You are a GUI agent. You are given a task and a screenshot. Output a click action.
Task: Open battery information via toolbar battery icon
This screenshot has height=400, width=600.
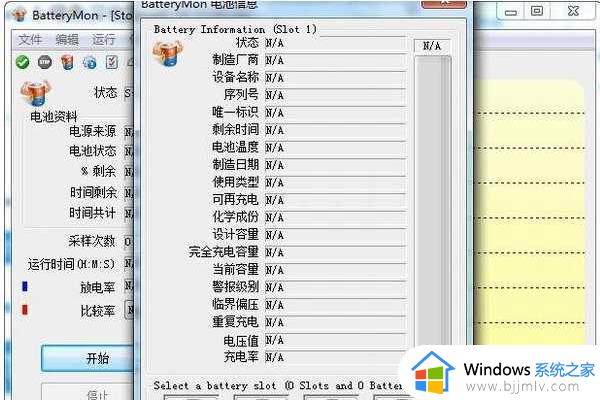pyautogui.click(x=67, y=62)
